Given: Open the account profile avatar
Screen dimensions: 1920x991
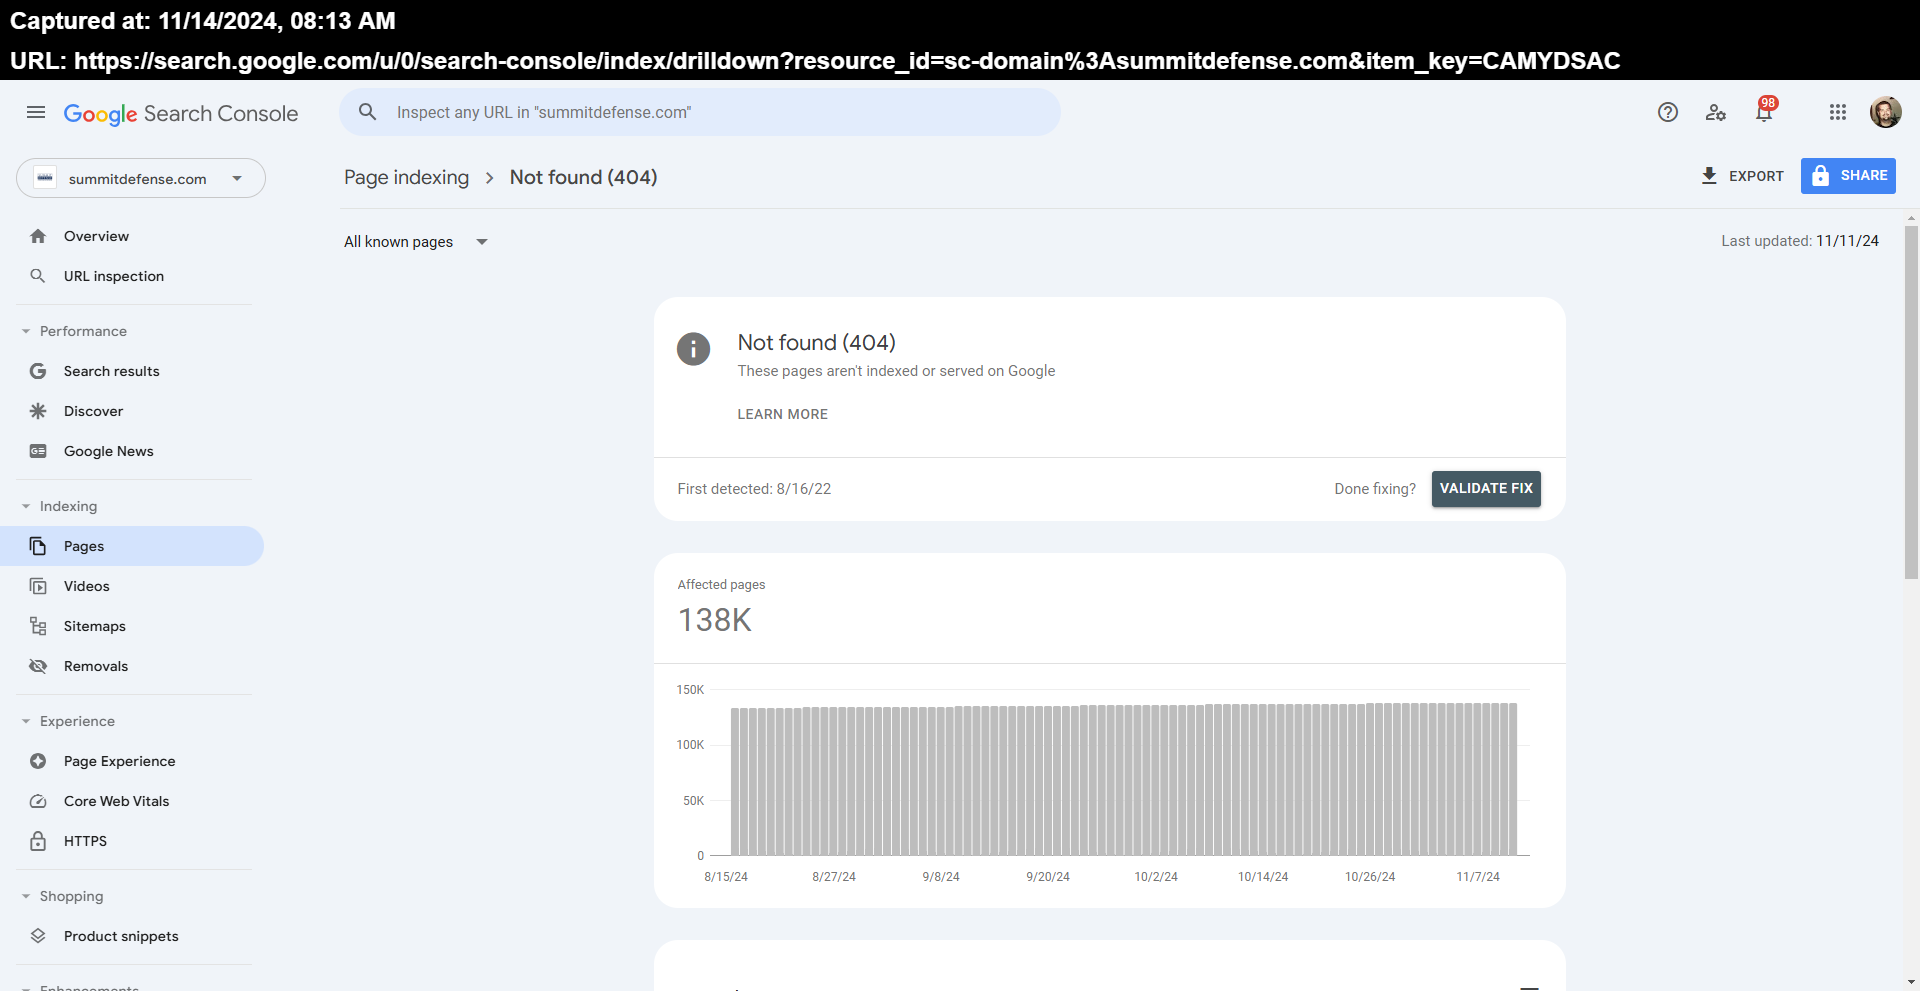Looking at the screenshot, I should point(1886,112).
